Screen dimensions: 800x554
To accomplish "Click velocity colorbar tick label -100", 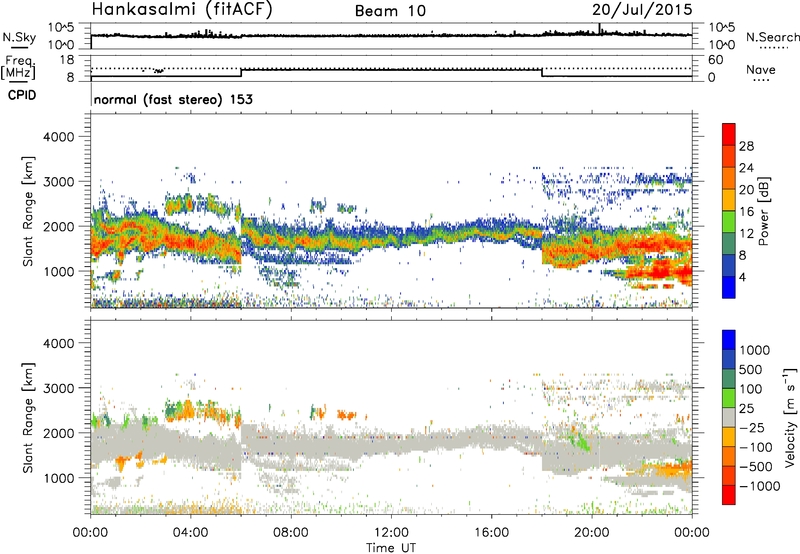I will click(756, 447).
